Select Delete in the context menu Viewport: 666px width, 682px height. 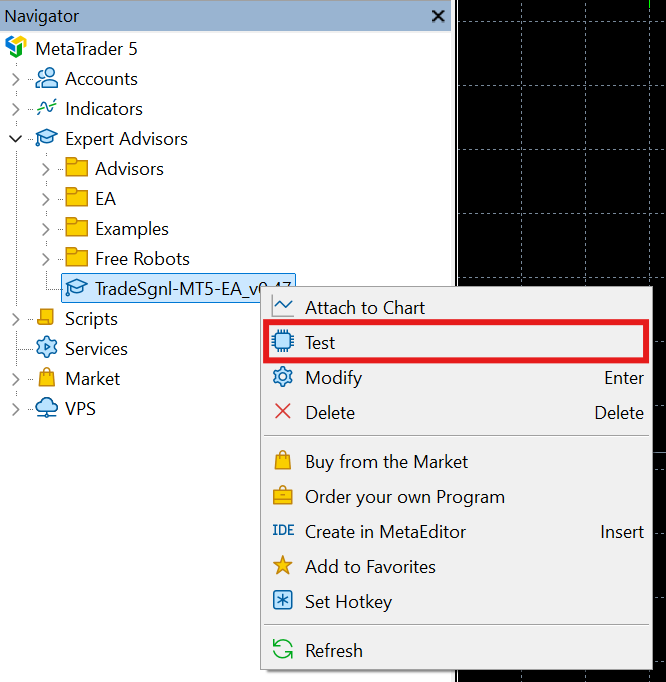(456, 412)
